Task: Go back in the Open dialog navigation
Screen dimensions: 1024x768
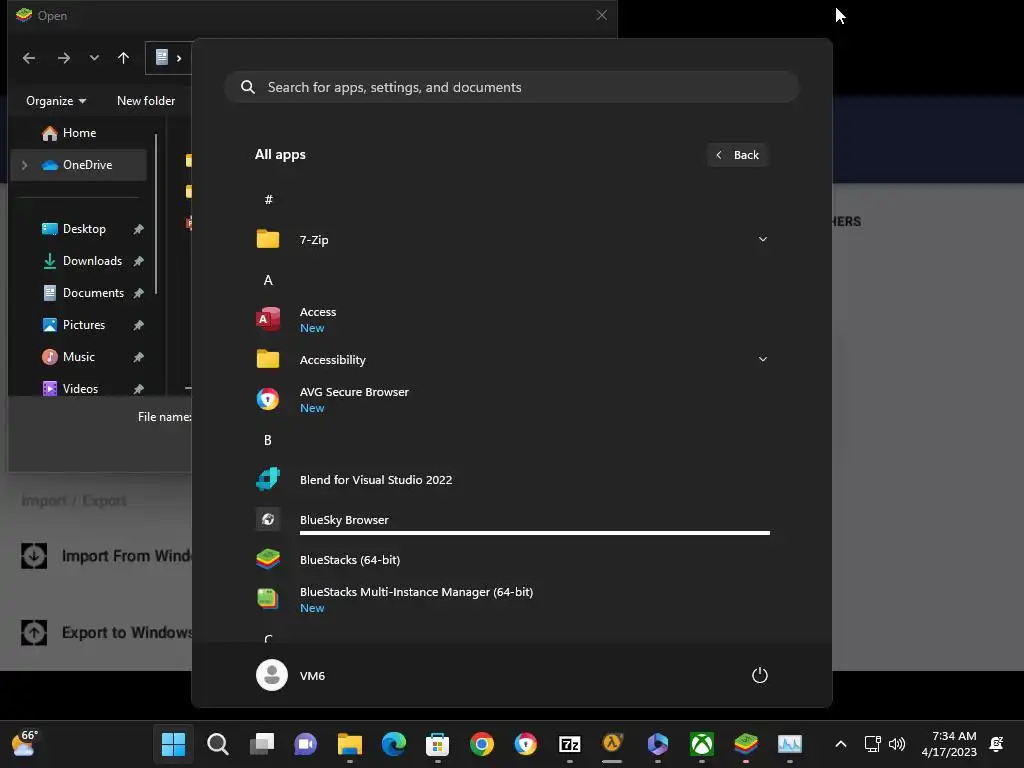Action: coord(29,57)
